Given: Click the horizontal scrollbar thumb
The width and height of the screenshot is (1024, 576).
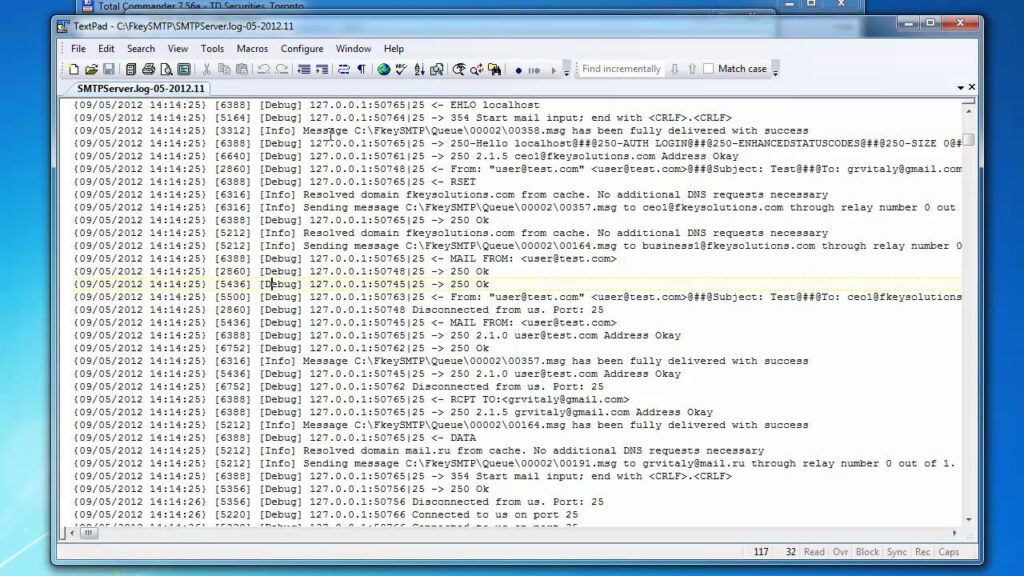Looking at the screenshot, I should click(x=88, y=533).
